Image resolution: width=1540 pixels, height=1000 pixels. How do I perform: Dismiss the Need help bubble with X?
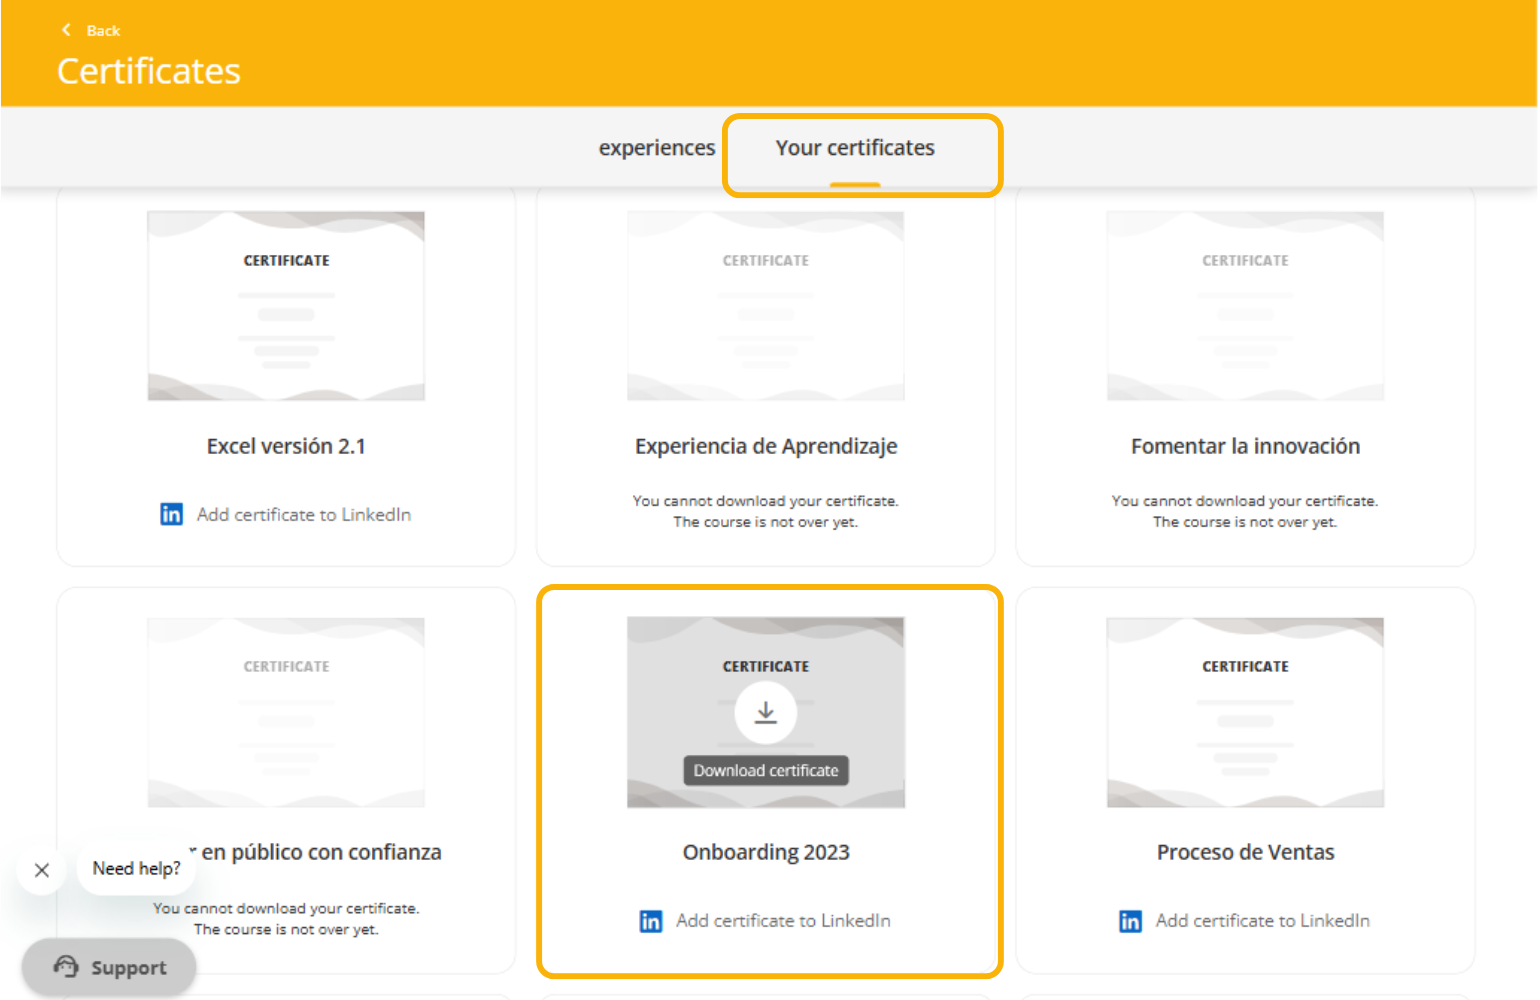pyautogui.click(x=42, y=870)
